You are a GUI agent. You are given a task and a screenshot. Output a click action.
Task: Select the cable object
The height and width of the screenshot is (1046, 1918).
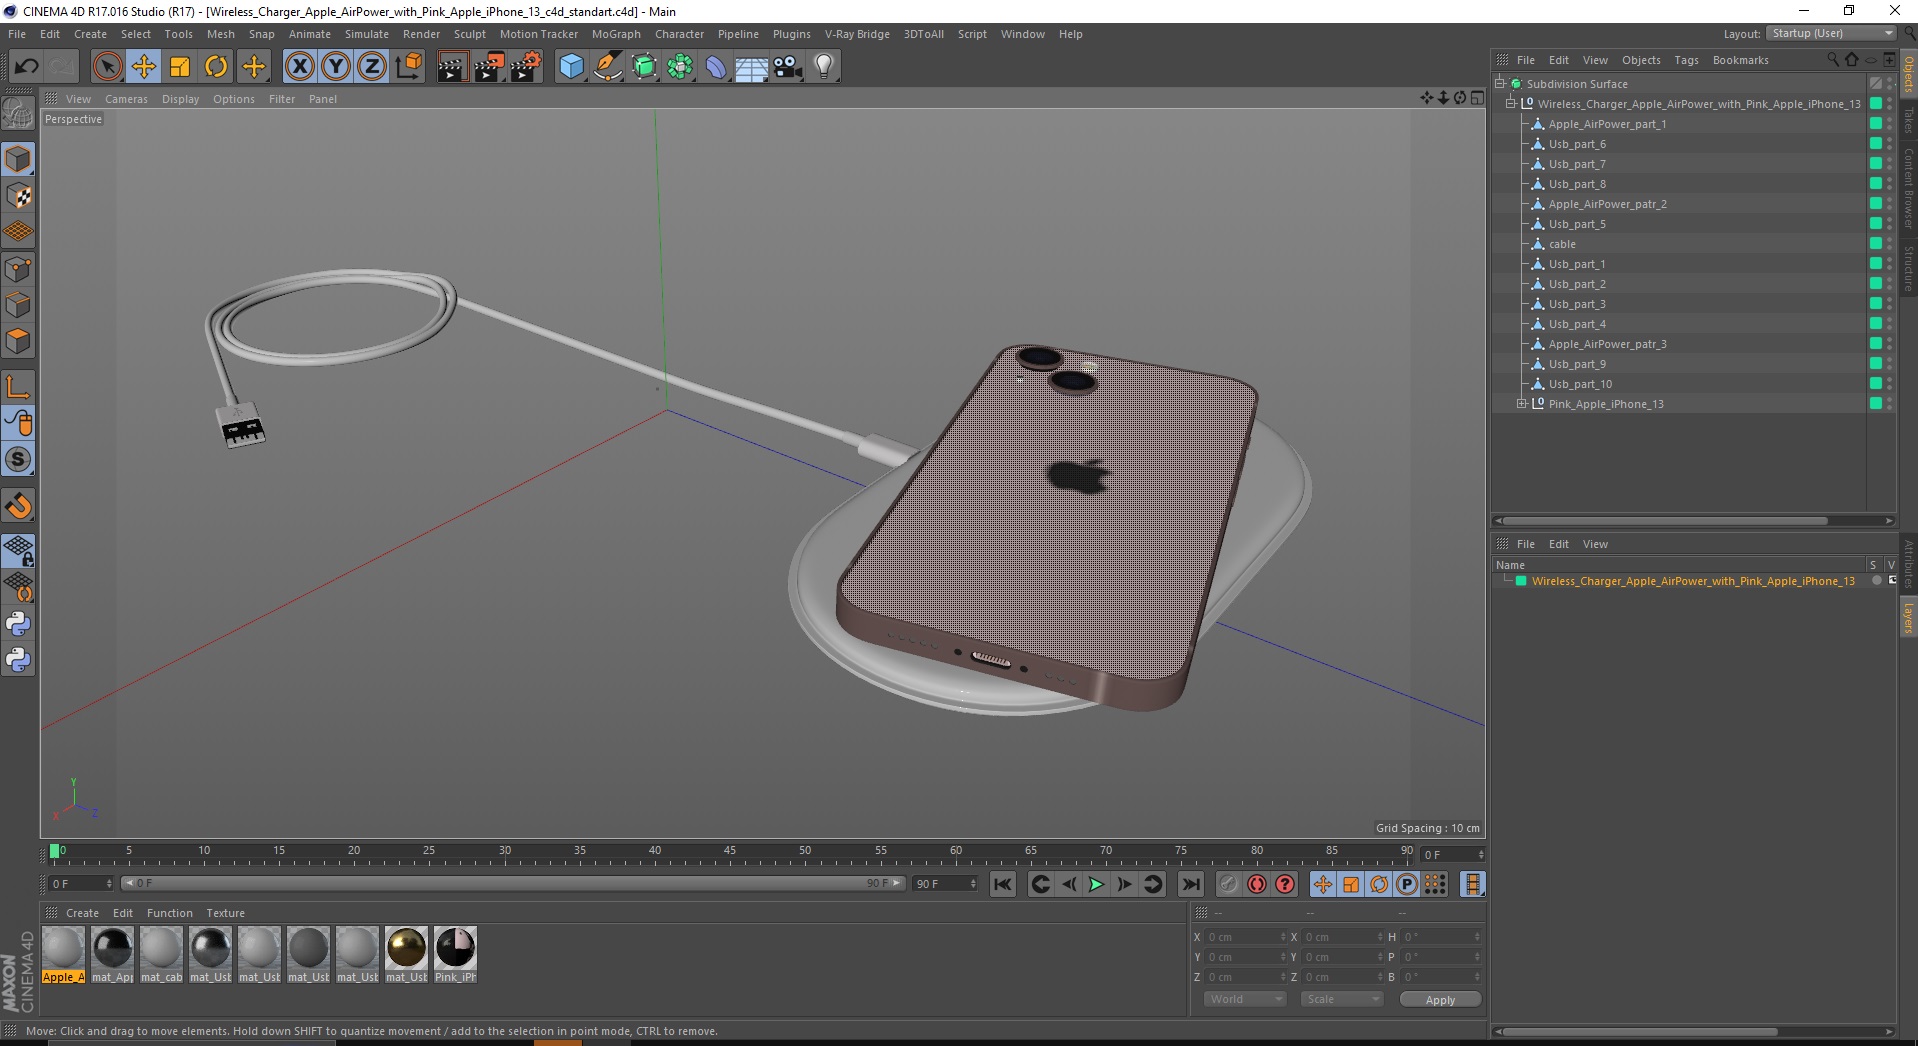pyautogui.click(x=1562, y=244)
